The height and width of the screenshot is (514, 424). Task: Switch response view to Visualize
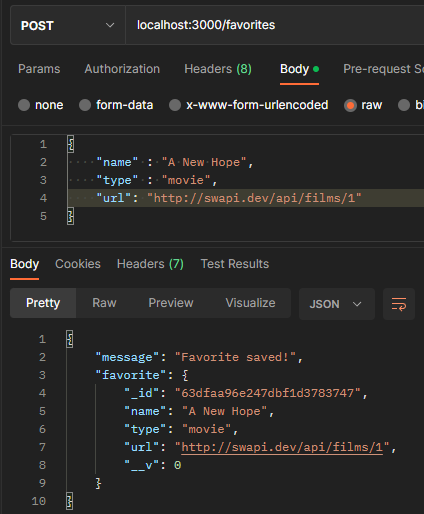(x=250, y=303)
